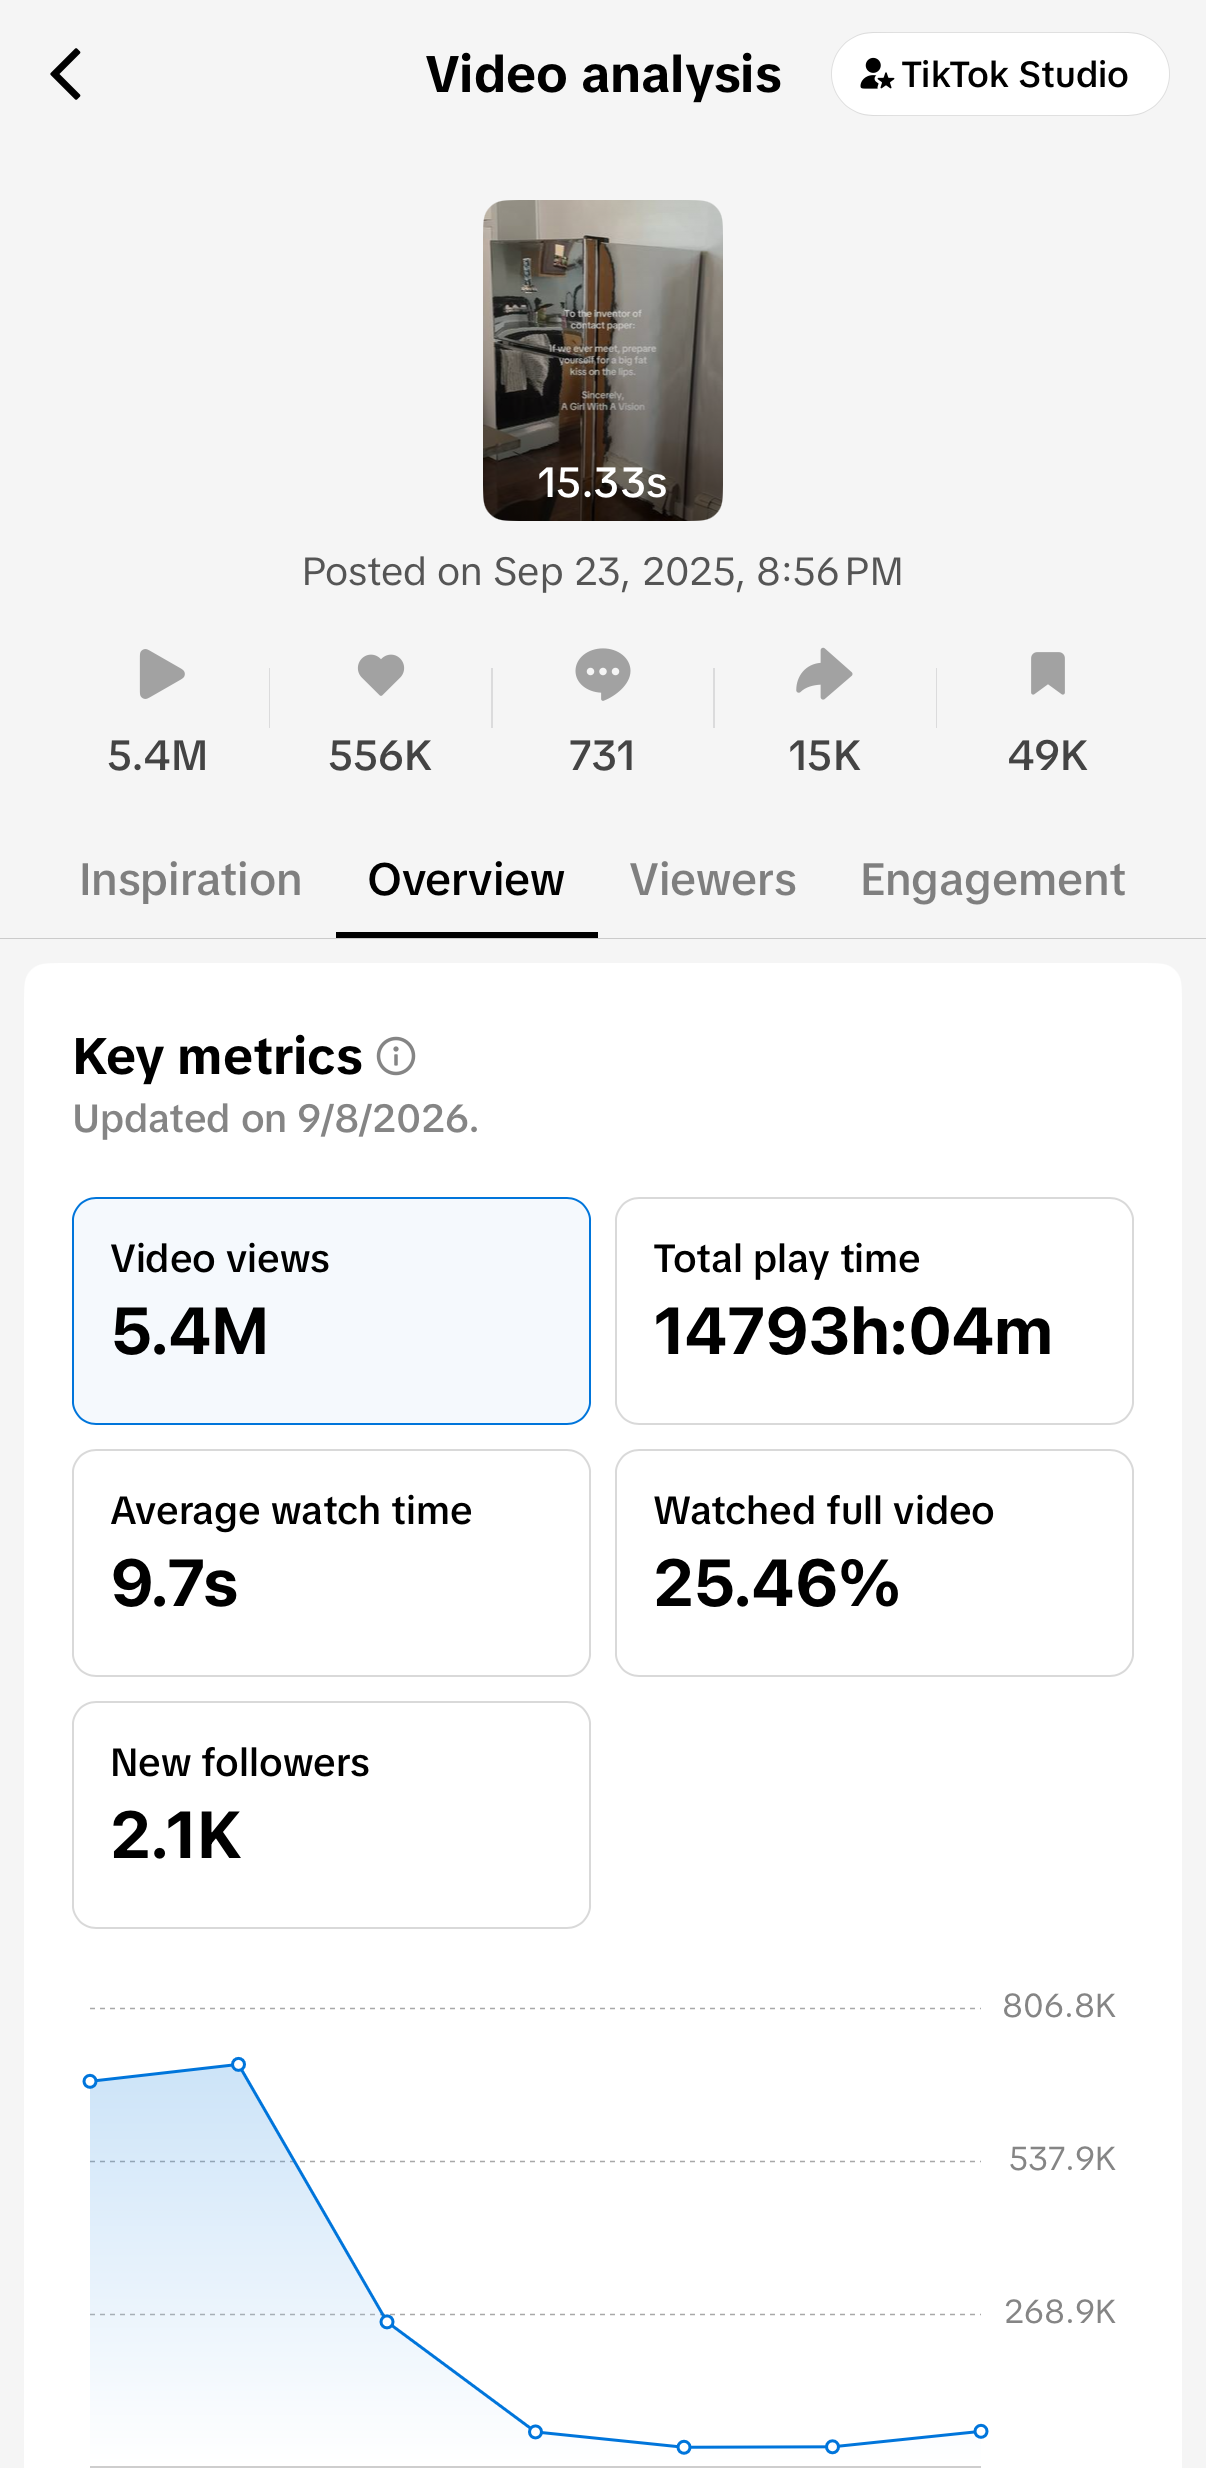Click the play count icon
Image resolution: width=1206 pixels, height=2468 pixels.
click(161, 674)
